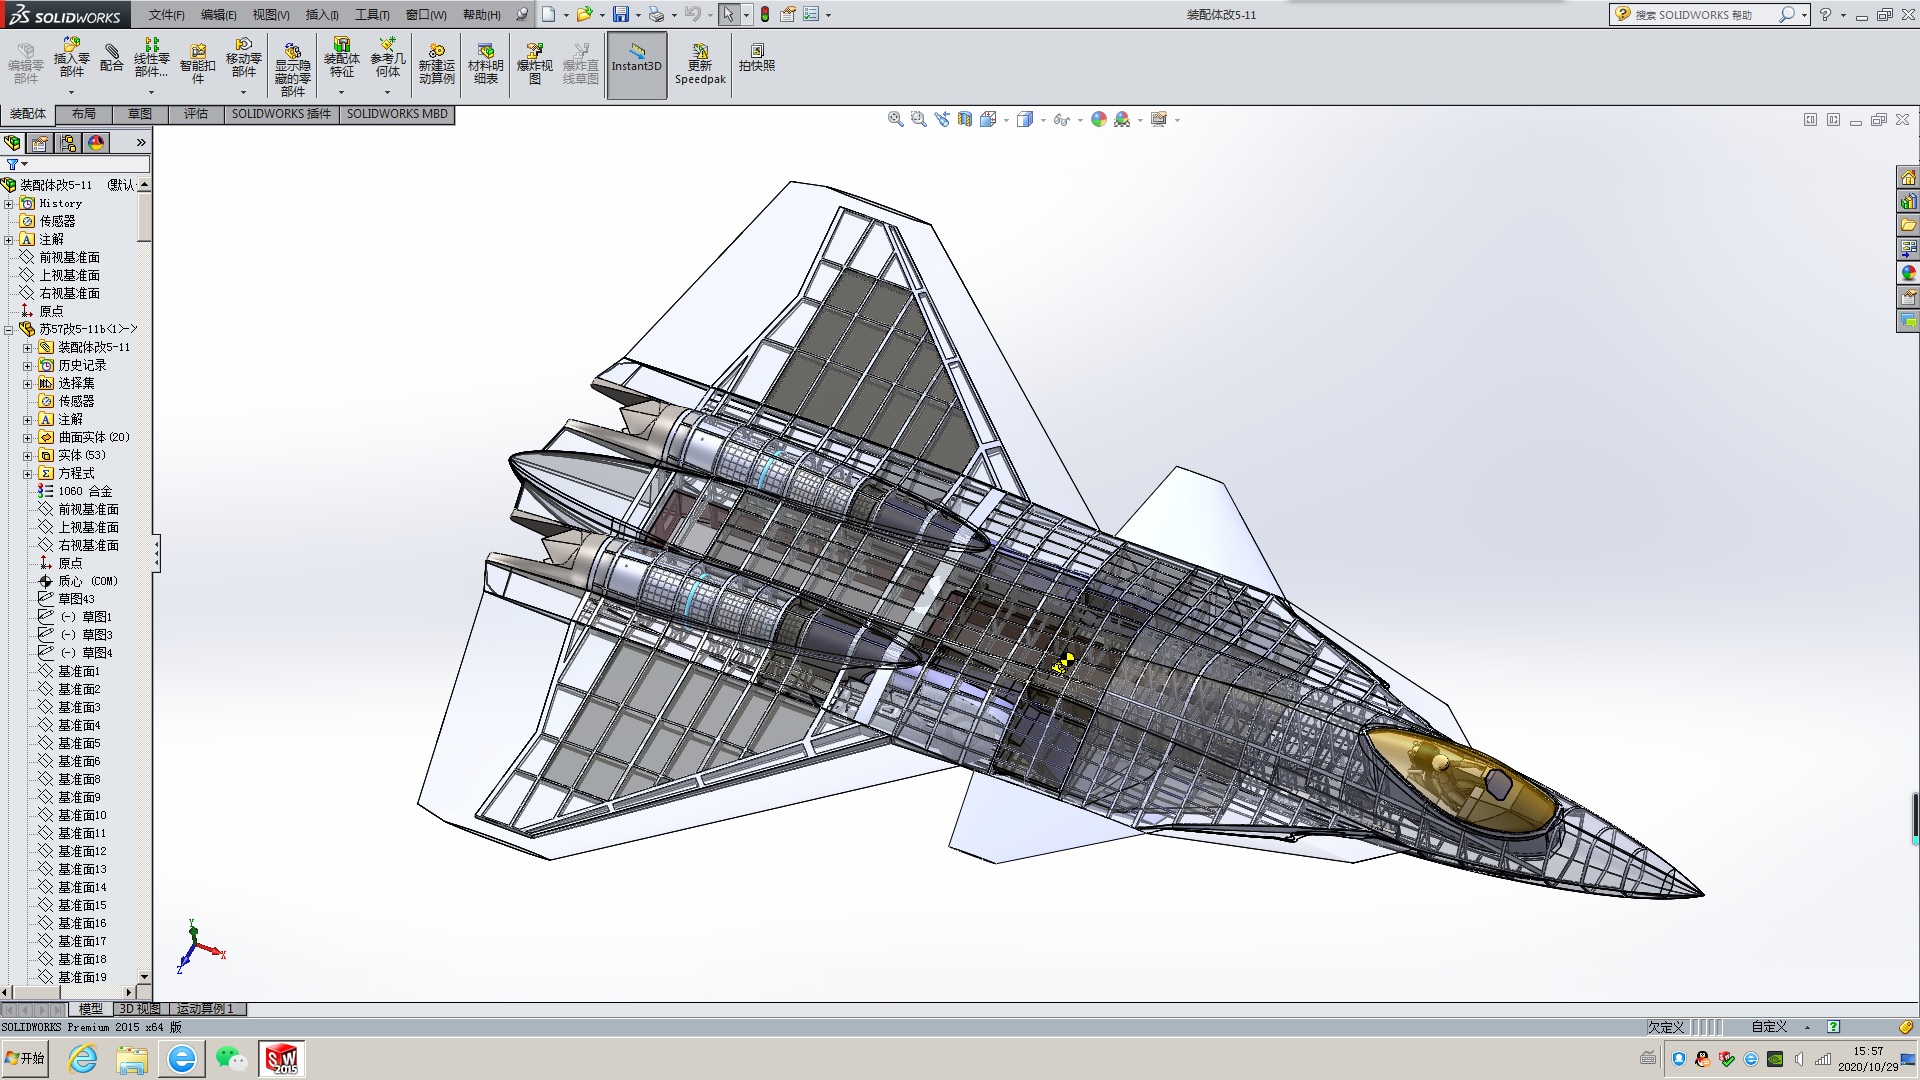Image resolution: width=1920 pixels, height=1080 pixels.
Task: Click Exploded View (爆炸视图) tool
Action: 535,63
